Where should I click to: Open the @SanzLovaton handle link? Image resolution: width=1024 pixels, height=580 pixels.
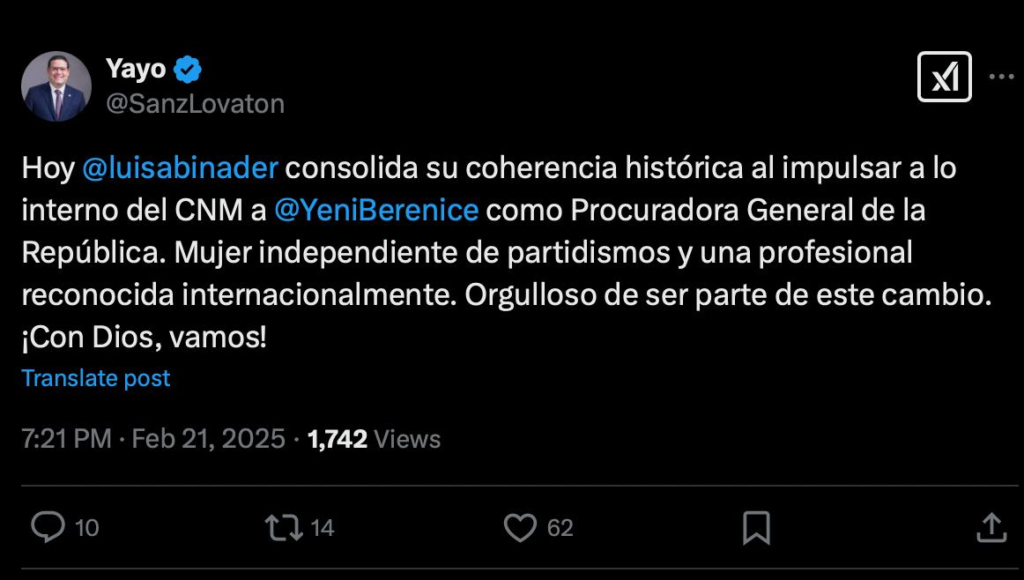pyautogui.click(x=195, y=104)
